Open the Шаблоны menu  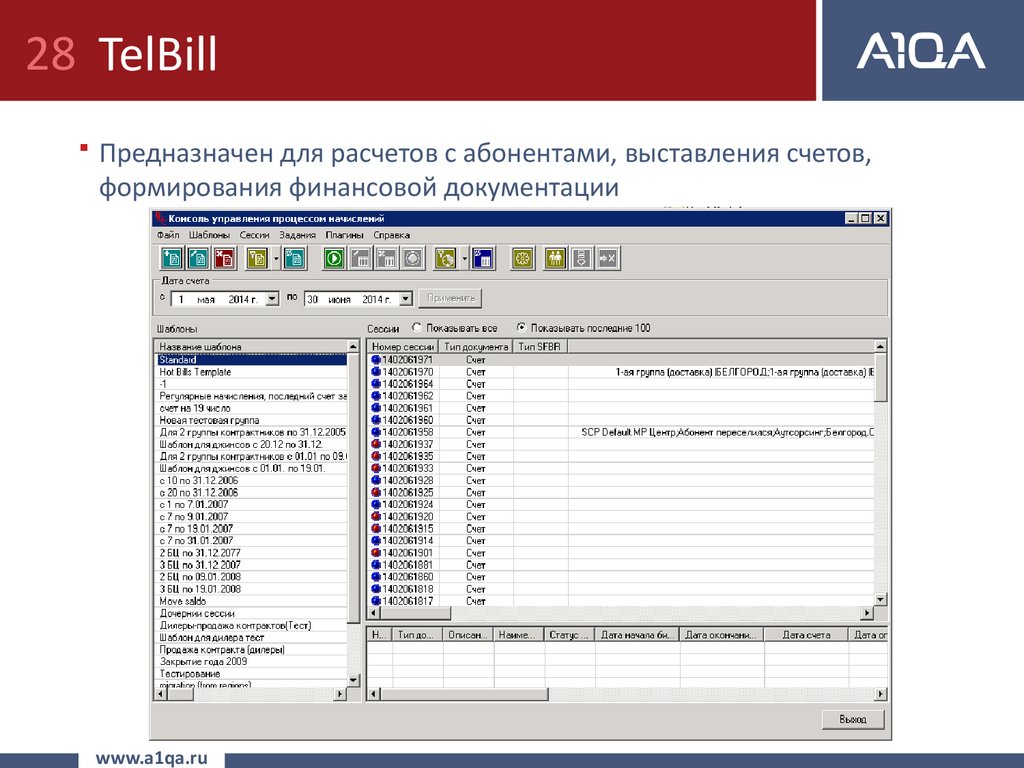click(209, 235)
